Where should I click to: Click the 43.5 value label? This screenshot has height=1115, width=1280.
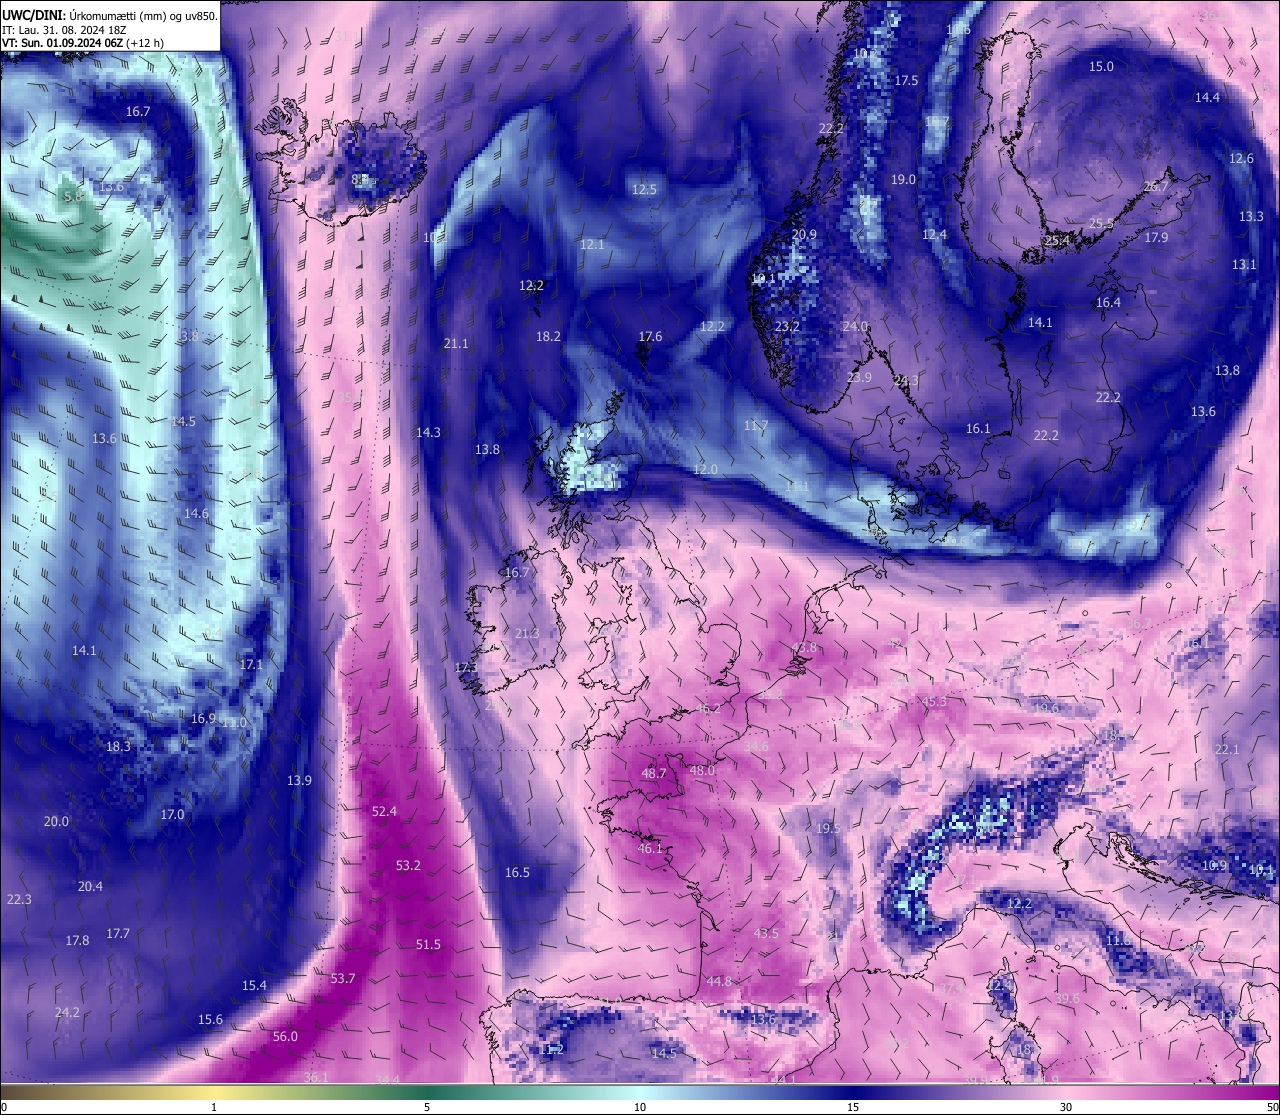pyautogui.click(x=766, y=933)
